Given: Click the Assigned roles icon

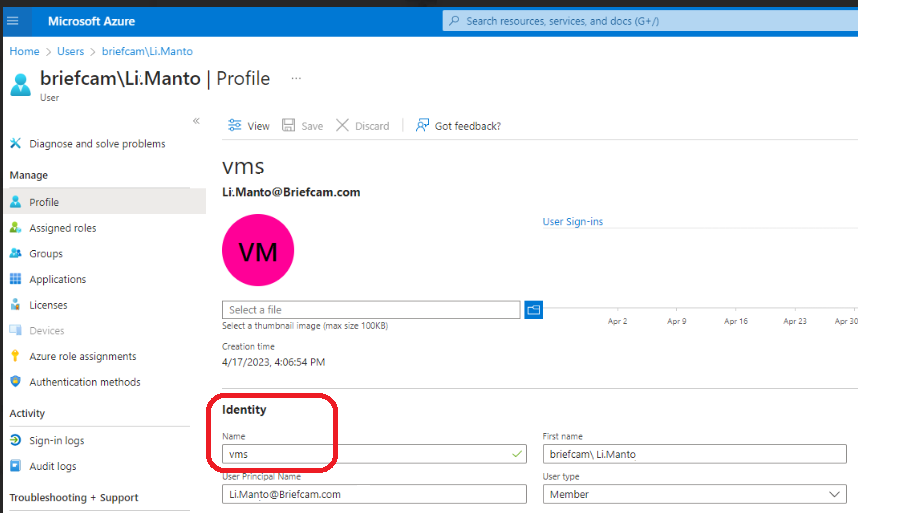Looking at the screenshot, I should [16, 228].
